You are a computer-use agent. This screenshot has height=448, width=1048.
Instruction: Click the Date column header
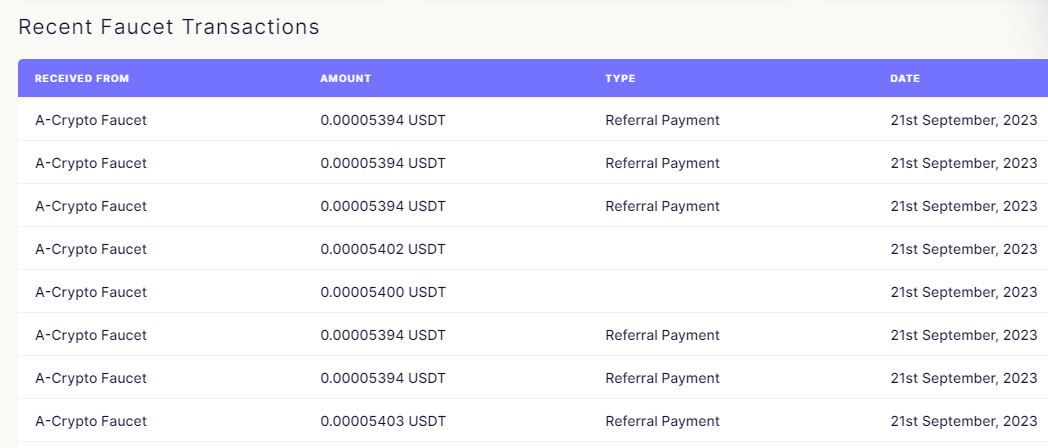coord(904,78)
